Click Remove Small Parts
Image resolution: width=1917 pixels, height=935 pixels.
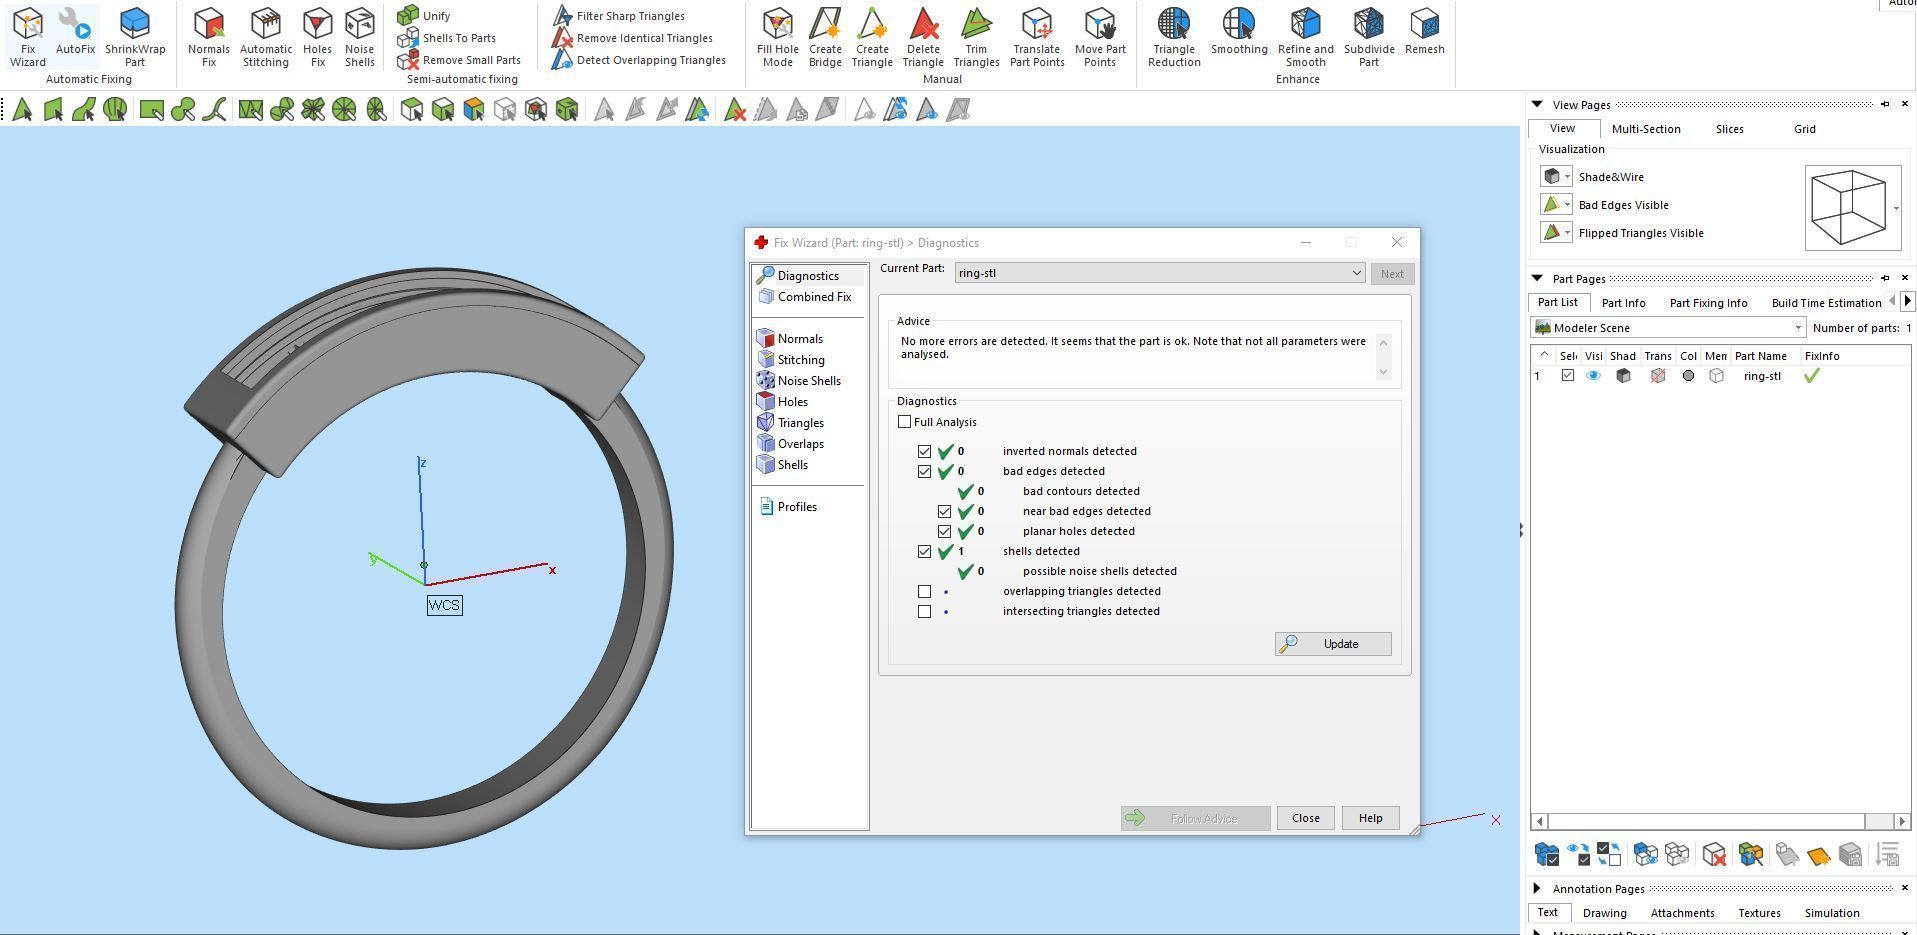click(x=459, y=60)
